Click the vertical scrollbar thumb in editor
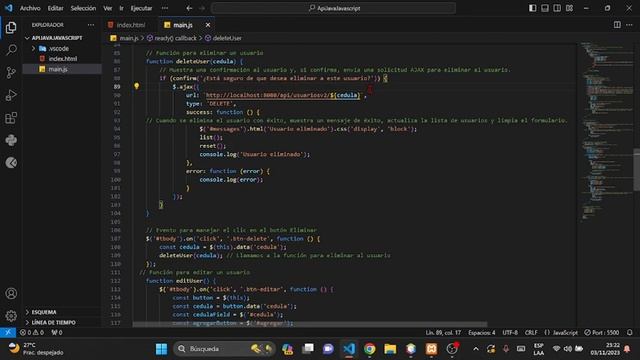 pyautogui.click(x=636, y=169)
